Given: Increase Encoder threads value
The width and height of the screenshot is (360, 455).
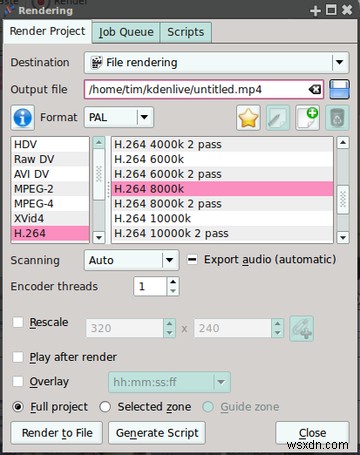Looking at the screenshot, I should tap(173, 282).
